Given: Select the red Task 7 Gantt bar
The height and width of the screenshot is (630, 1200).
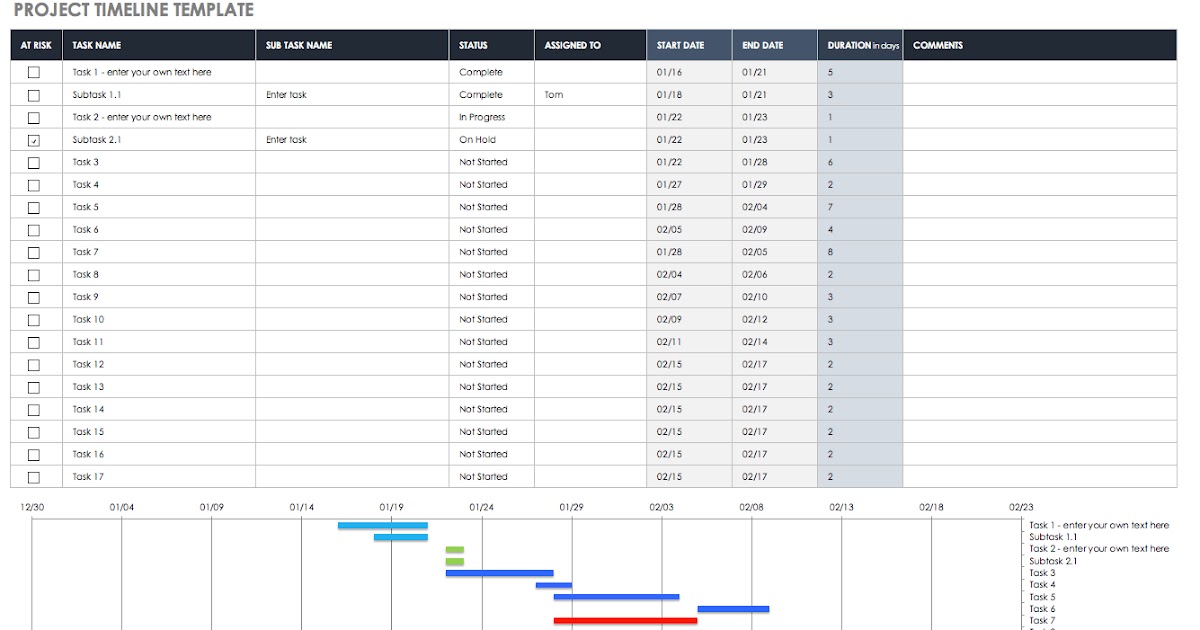Looking at the screenshot, I should click(x=625, y=621).
